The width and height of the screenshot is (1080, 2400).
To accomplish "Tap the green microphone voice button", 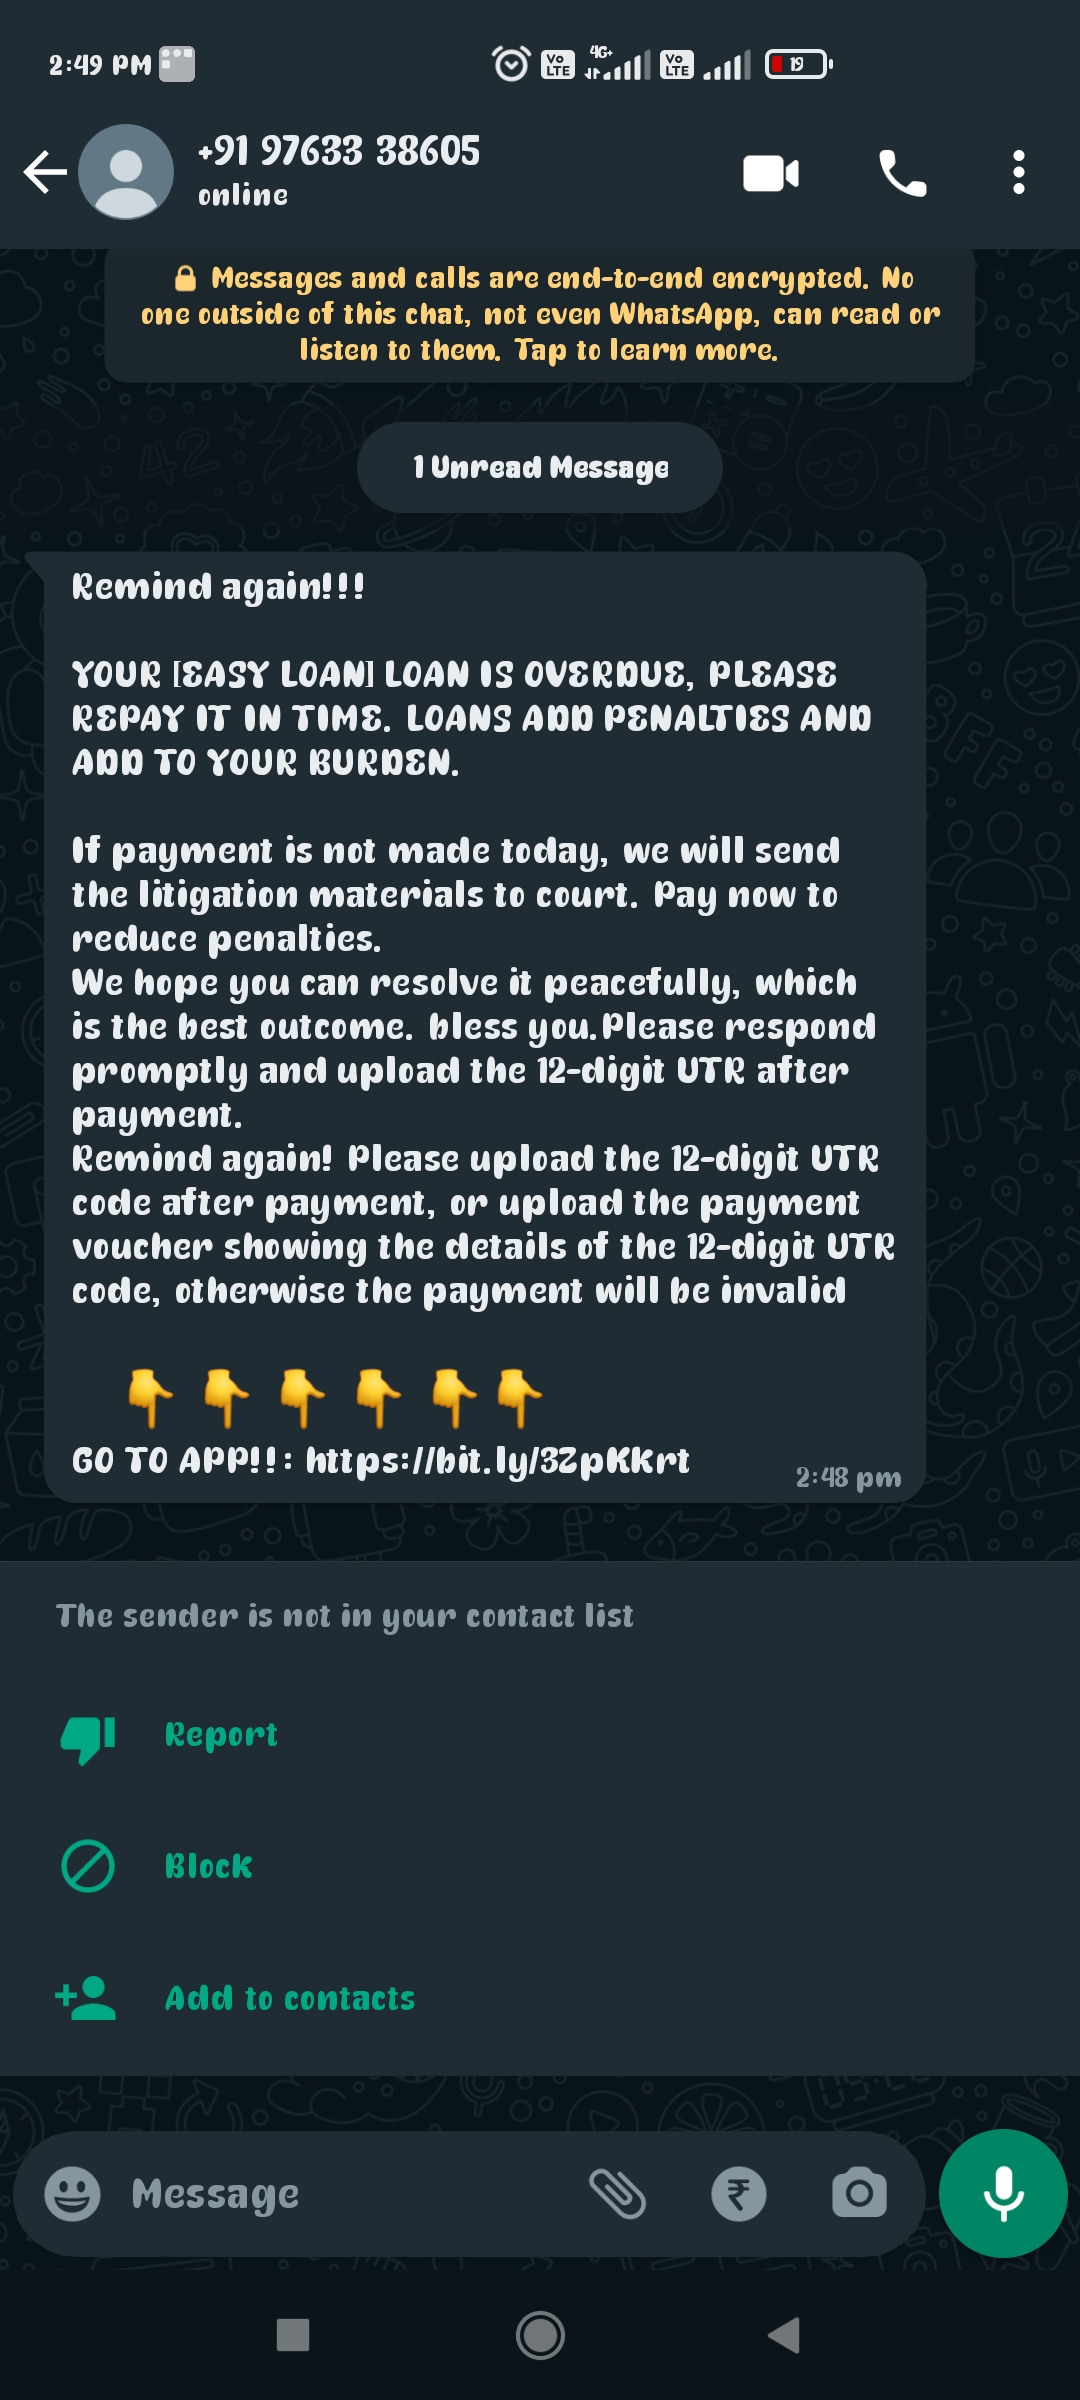I will [1003, 2194].
